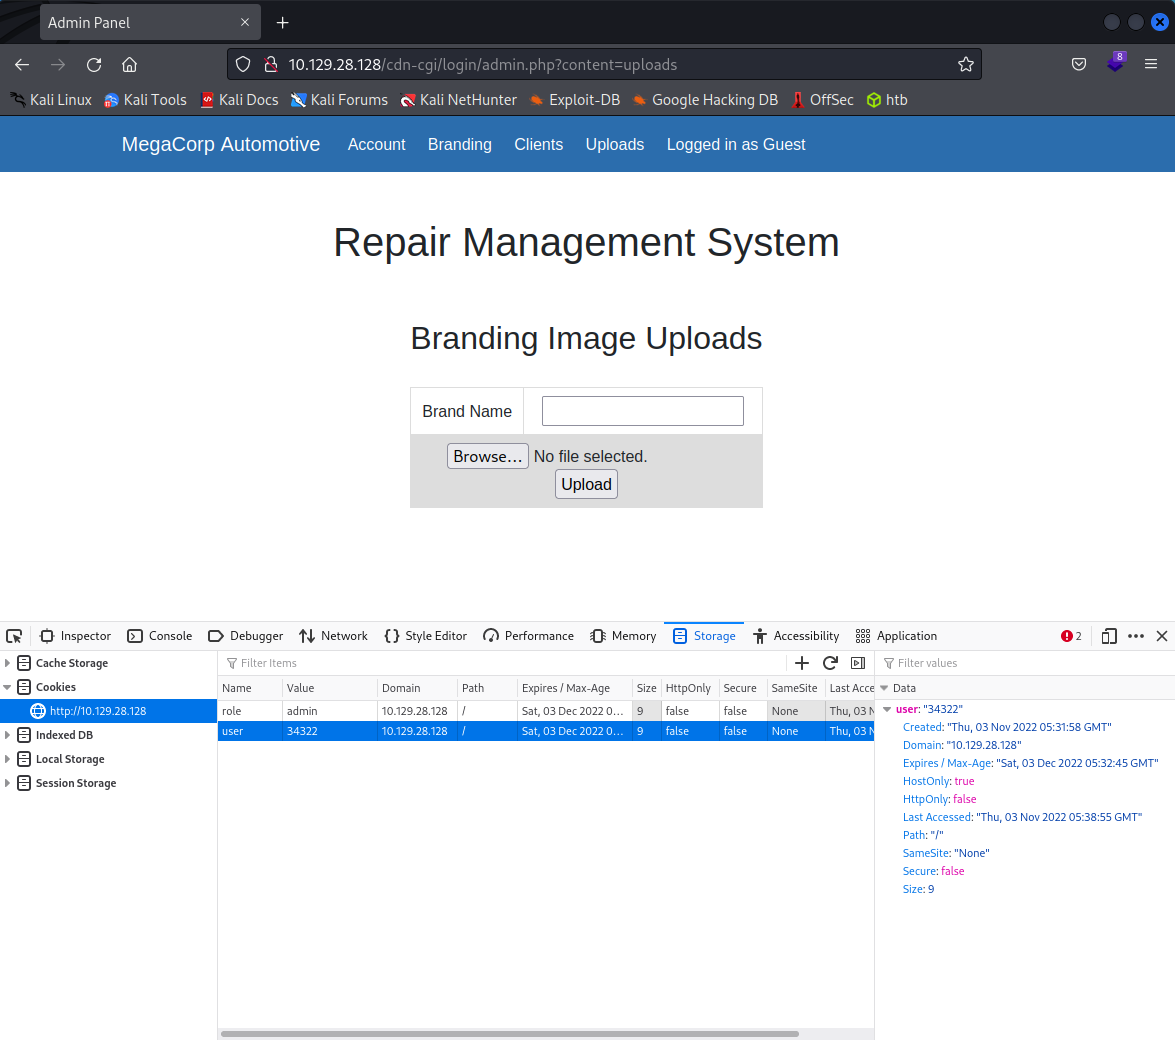
Task: Expand the Cache Storage tree node
Action: 8,663
